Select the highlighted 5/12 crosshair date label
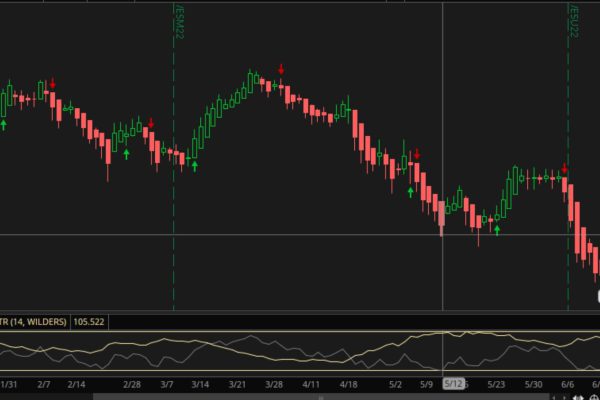This screenshot has width=600, height=400. (454, 384)
